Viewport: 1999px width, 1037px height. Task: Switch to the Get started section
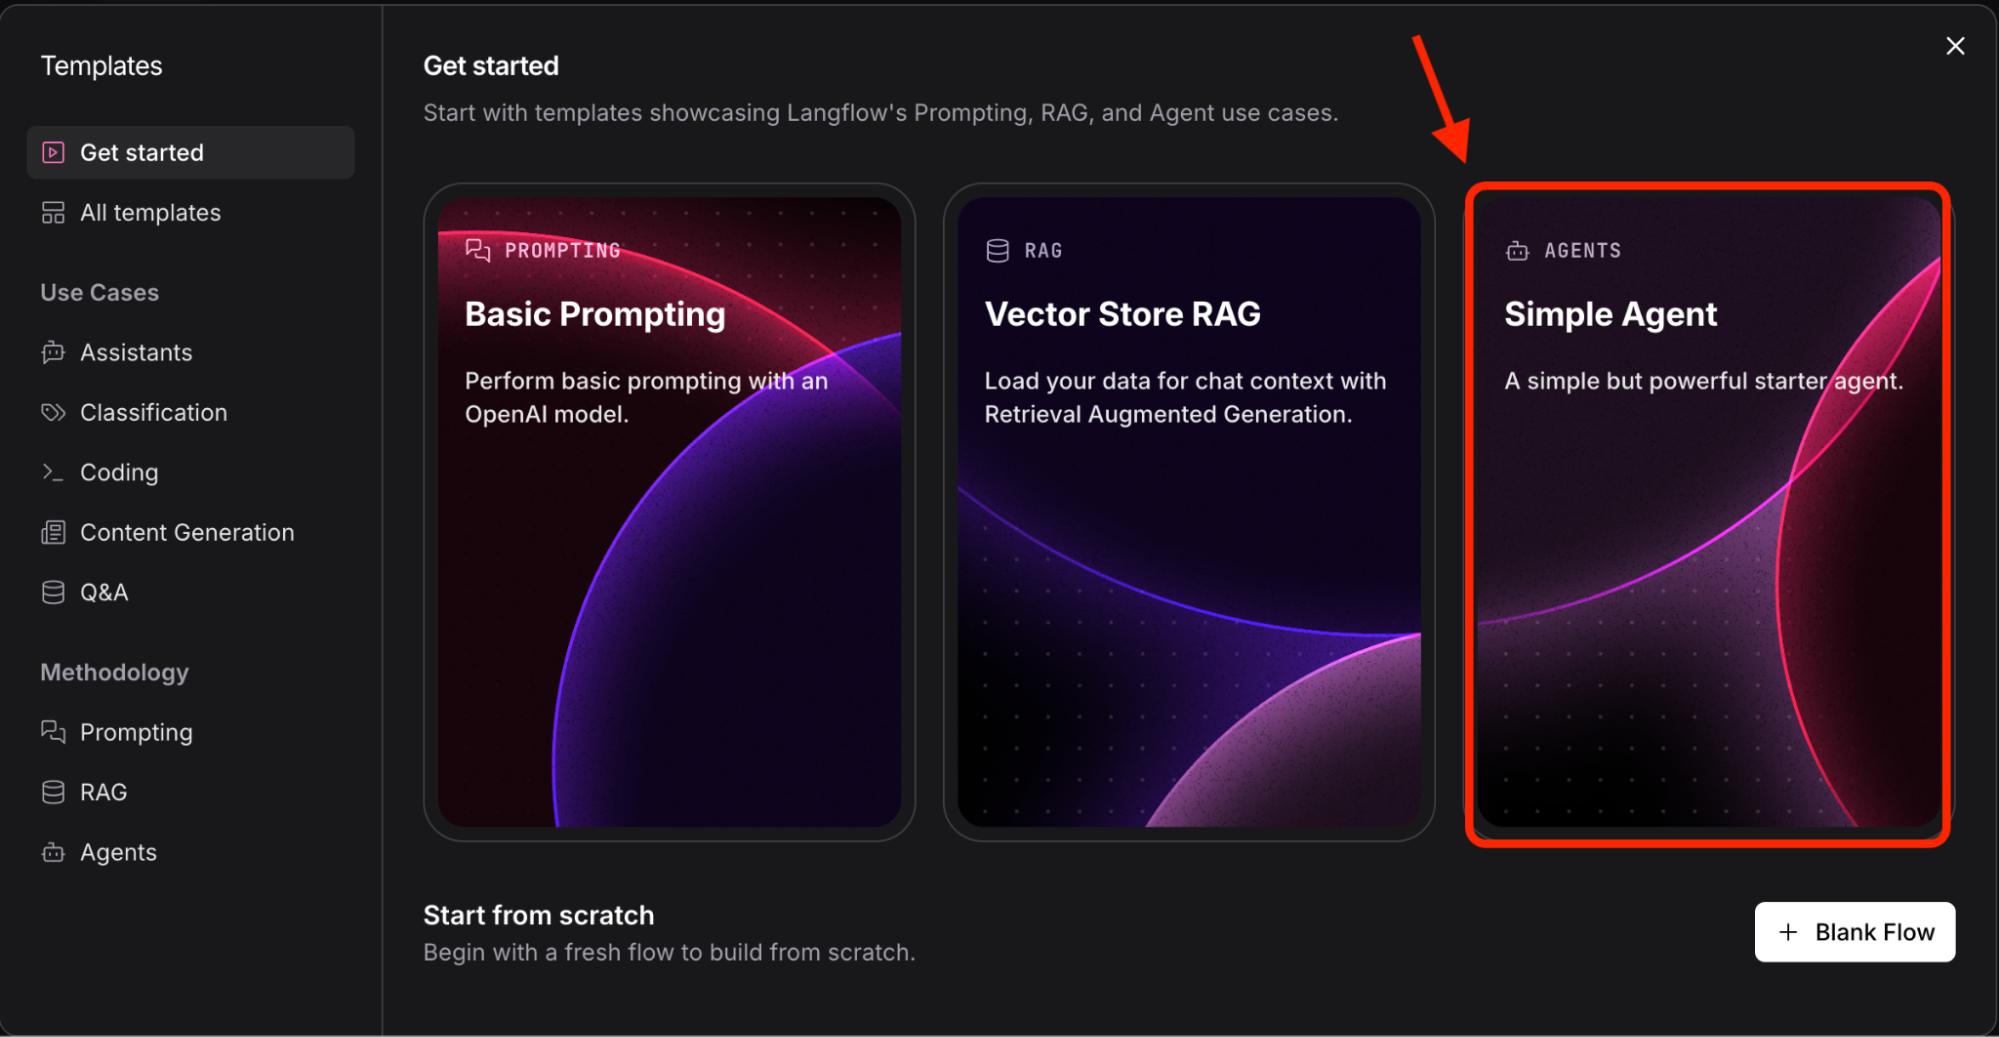click(141, 152)
